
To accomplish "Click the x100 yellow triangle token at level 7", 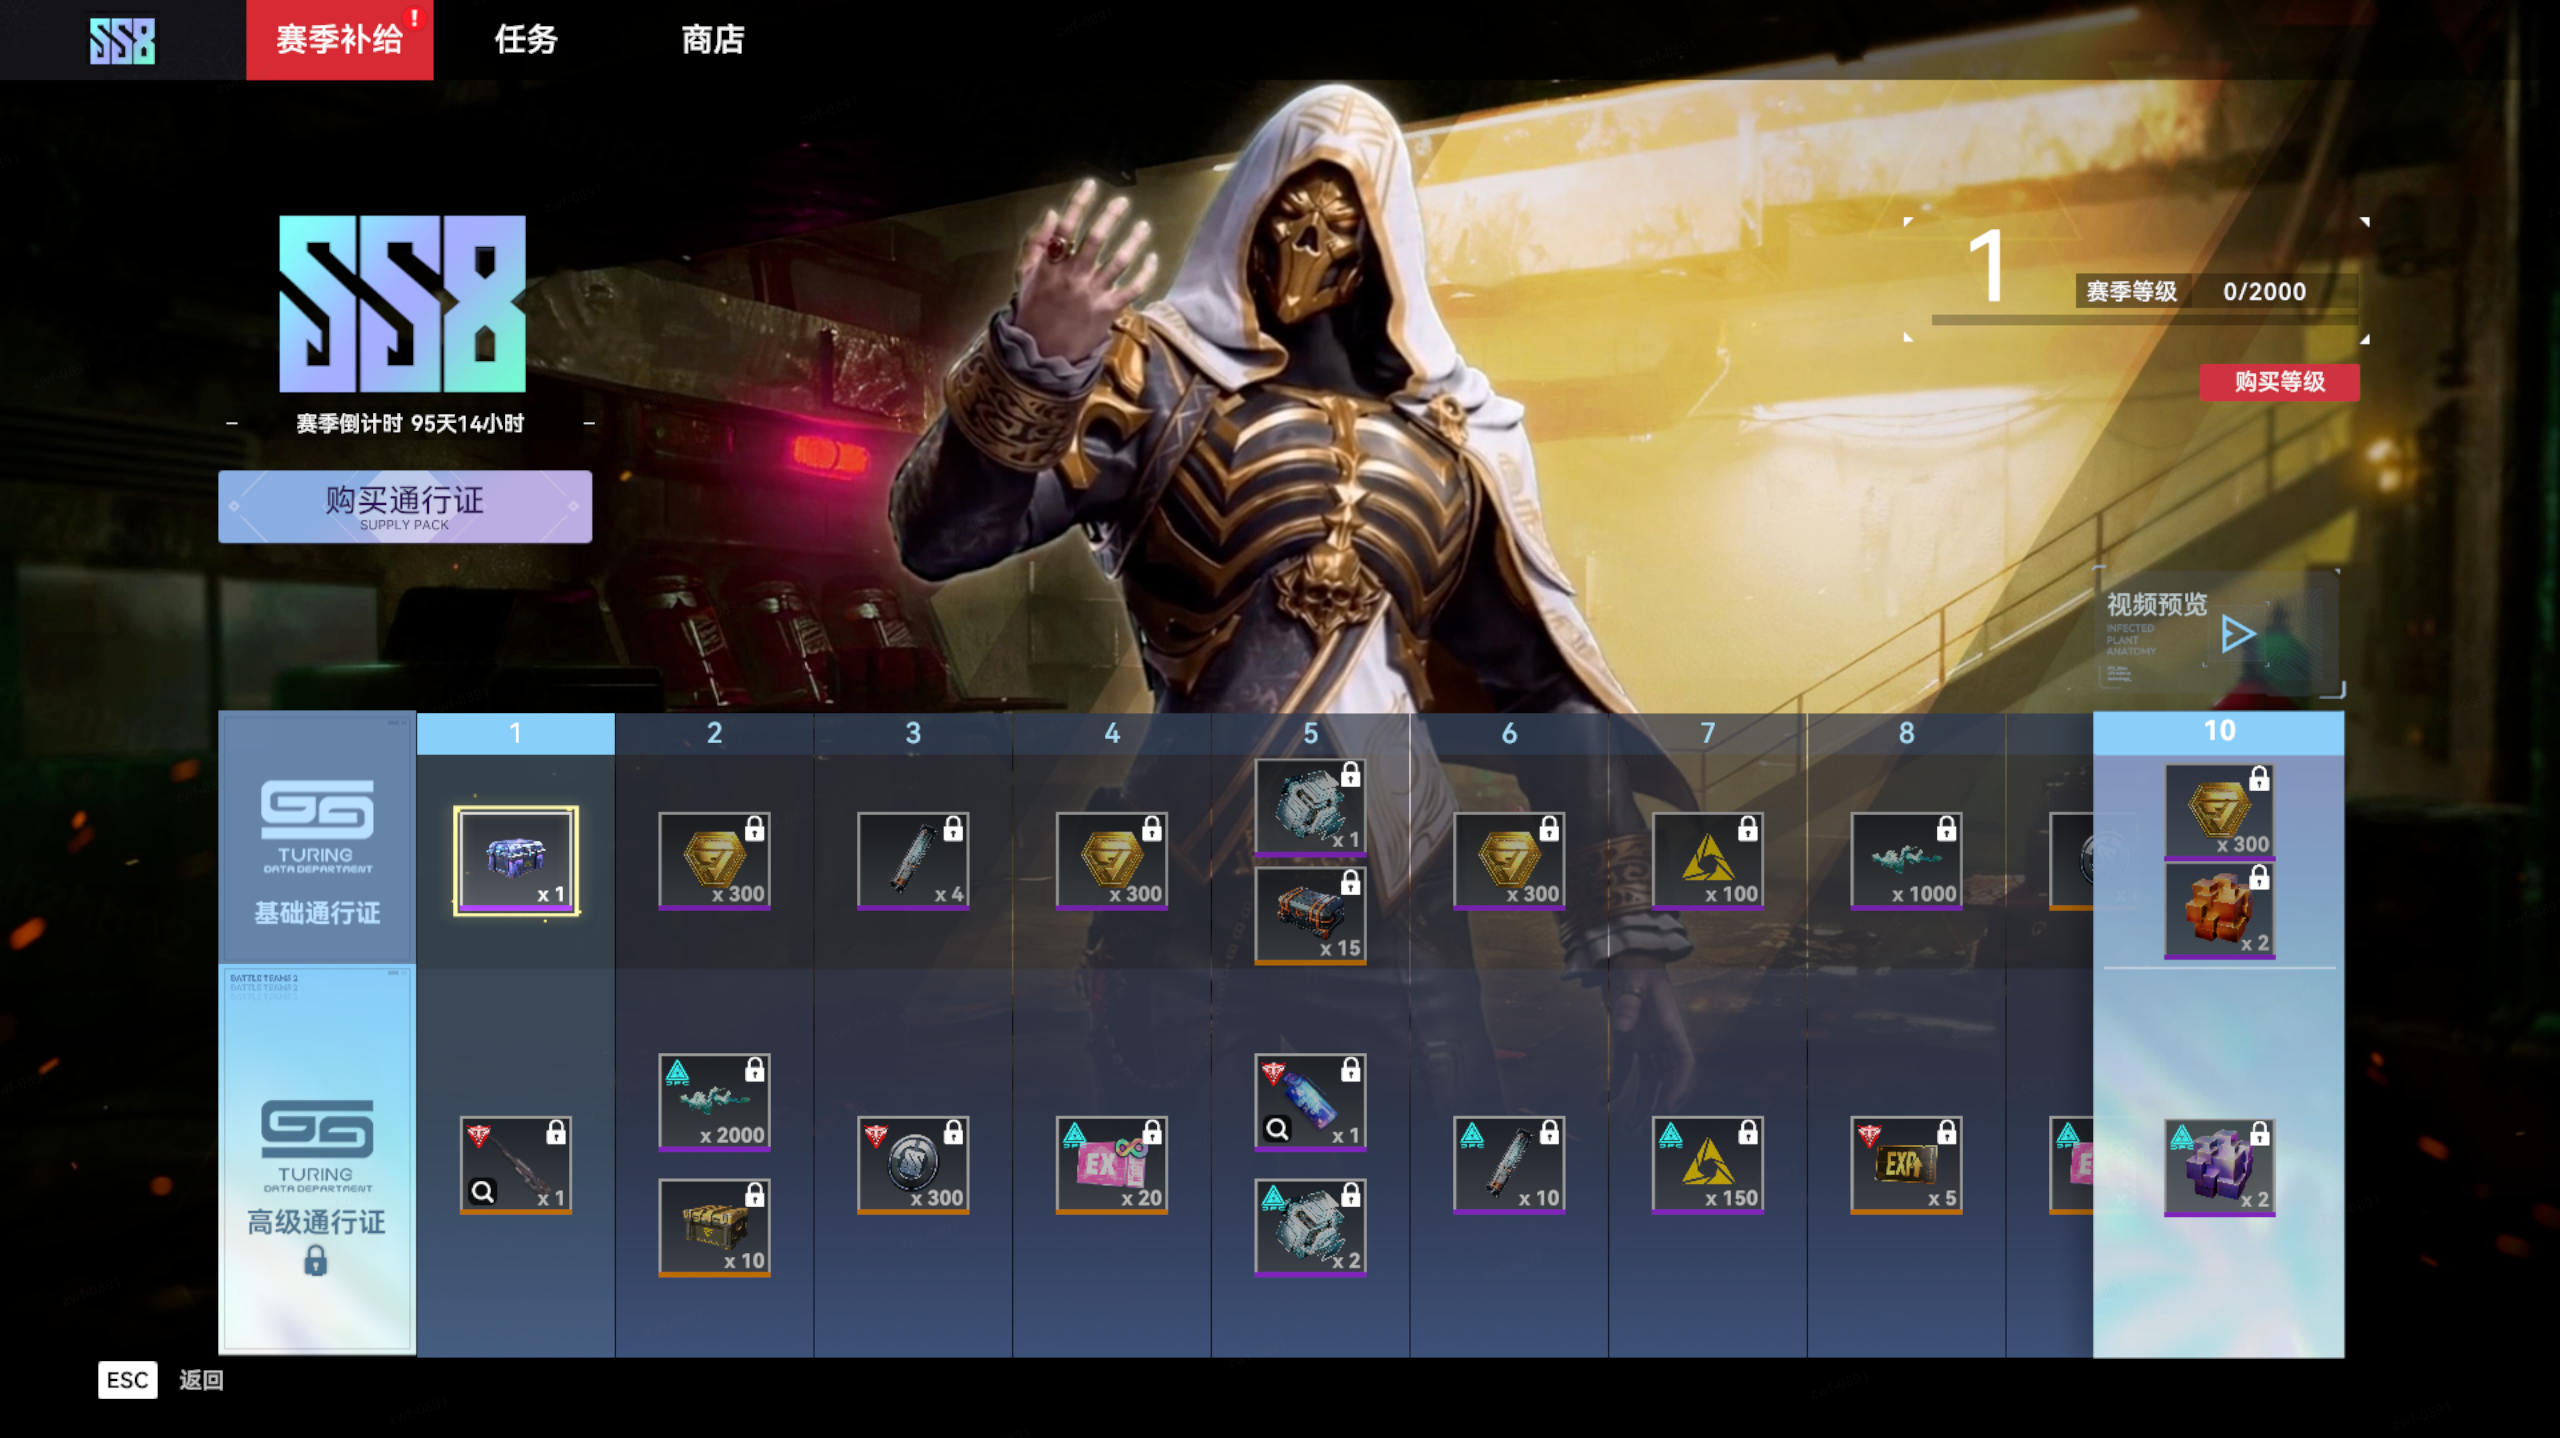I will pos(1707,860).
